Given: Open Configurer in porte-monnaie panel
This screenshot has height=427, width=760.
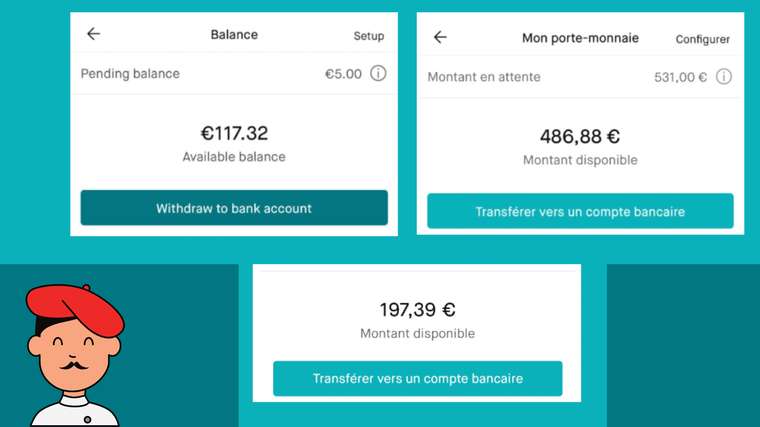Looking at the screenshot, I should (x=702, y=39).
